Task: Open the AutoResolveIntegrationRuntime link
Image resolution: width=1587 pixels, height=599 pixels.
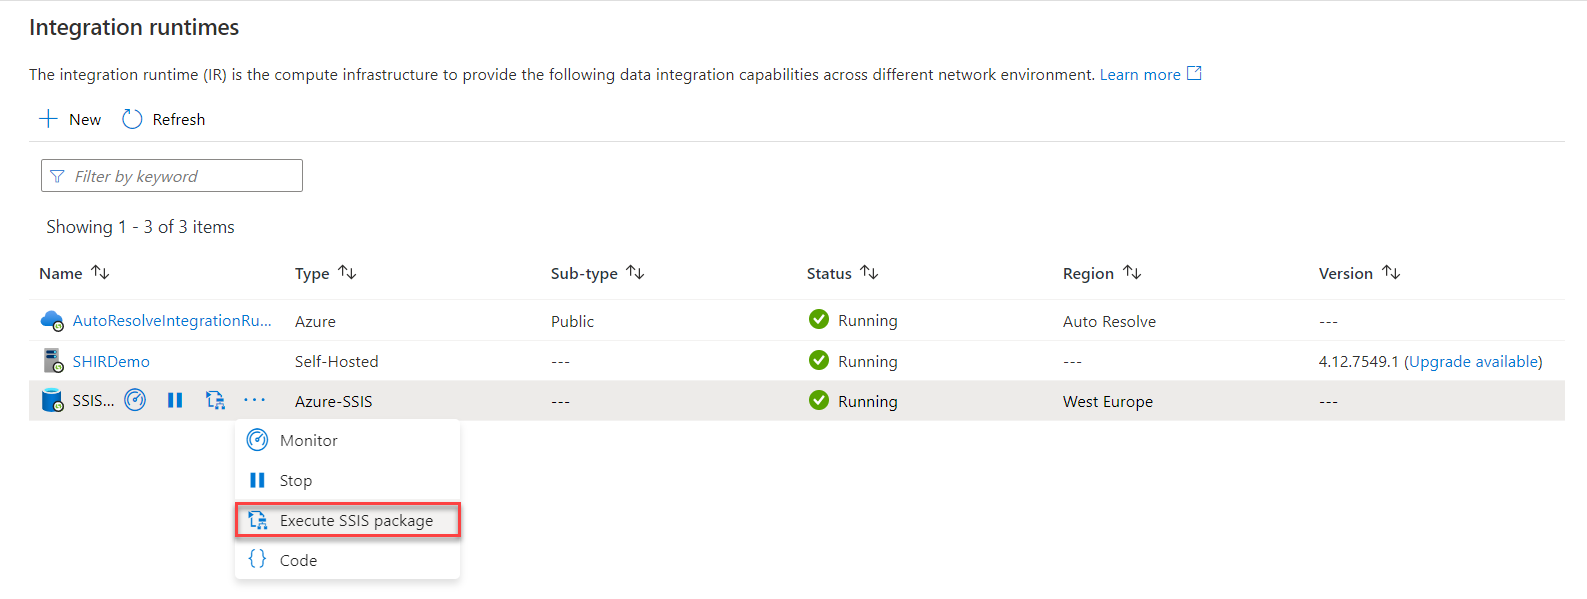Action: coord(172,321)
